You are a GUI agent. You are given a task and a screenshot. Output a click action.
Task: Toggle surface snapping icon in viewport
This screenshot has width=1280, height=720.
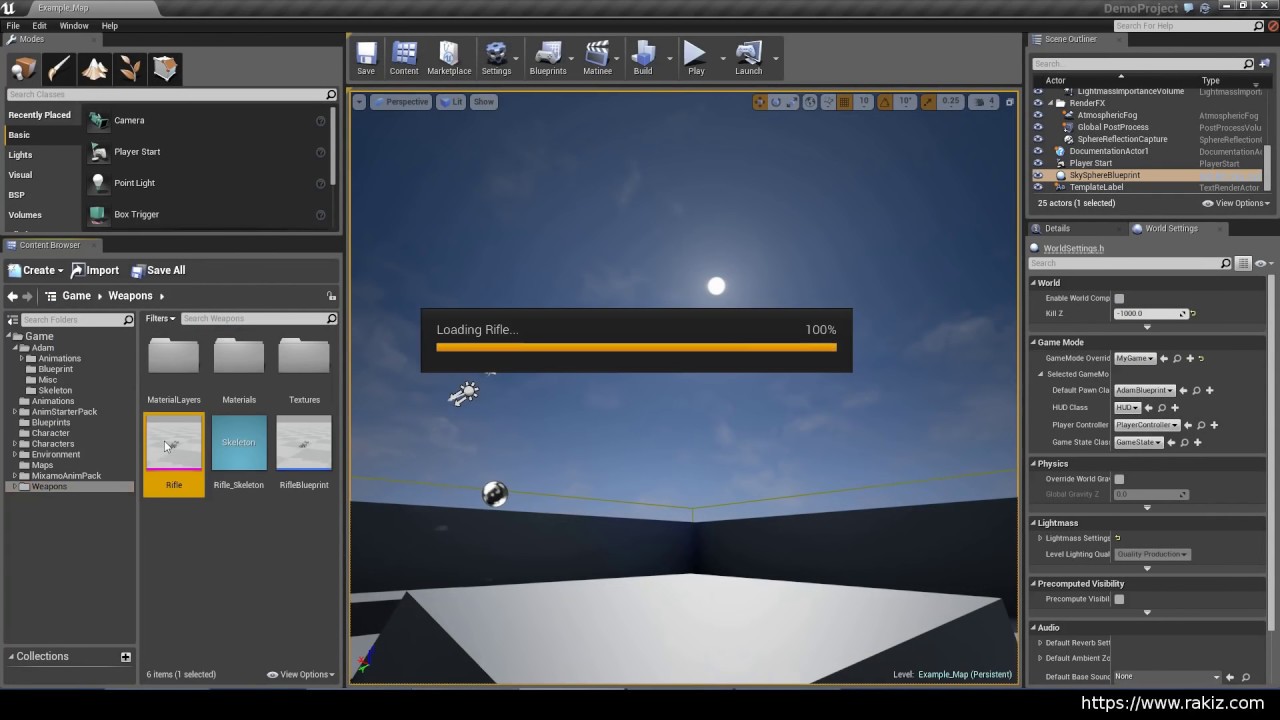click(828, 102)
